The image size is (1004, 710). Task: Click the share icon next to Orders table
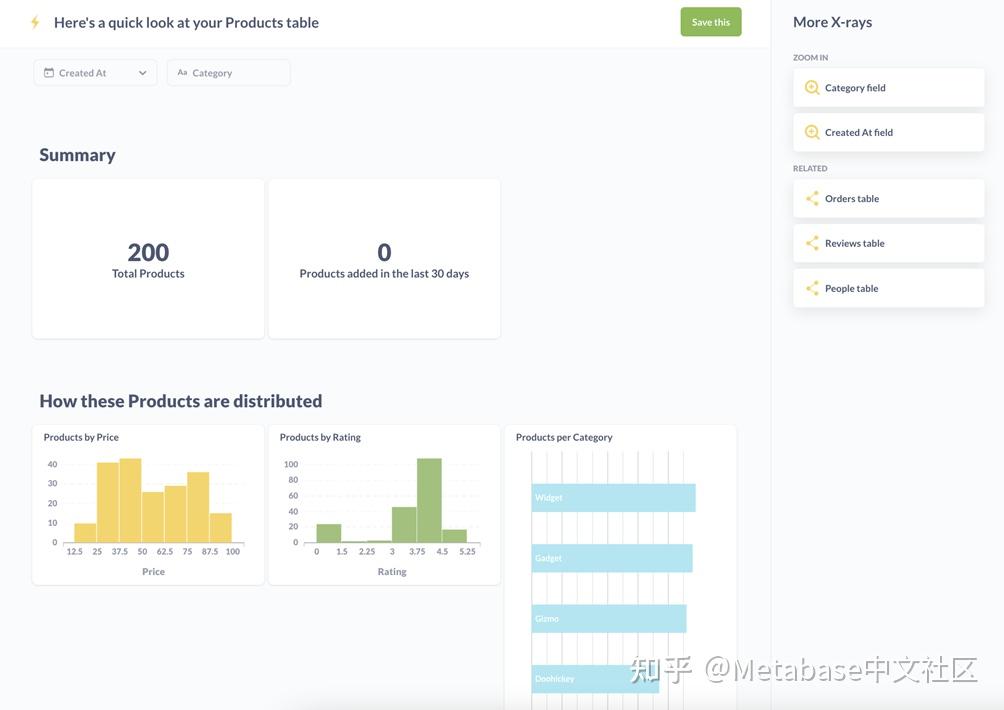[813, 198]
